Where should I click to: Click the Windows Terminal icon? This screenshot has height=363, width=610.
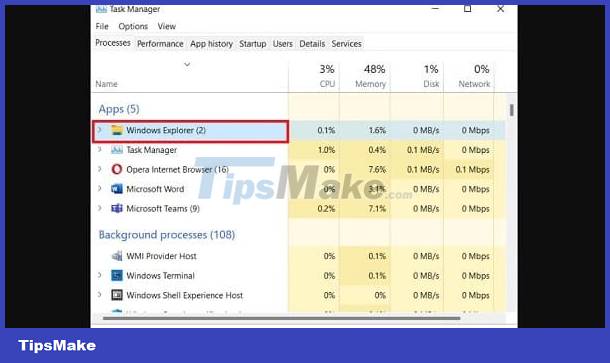pyautogui.click(x=117, y=275)
